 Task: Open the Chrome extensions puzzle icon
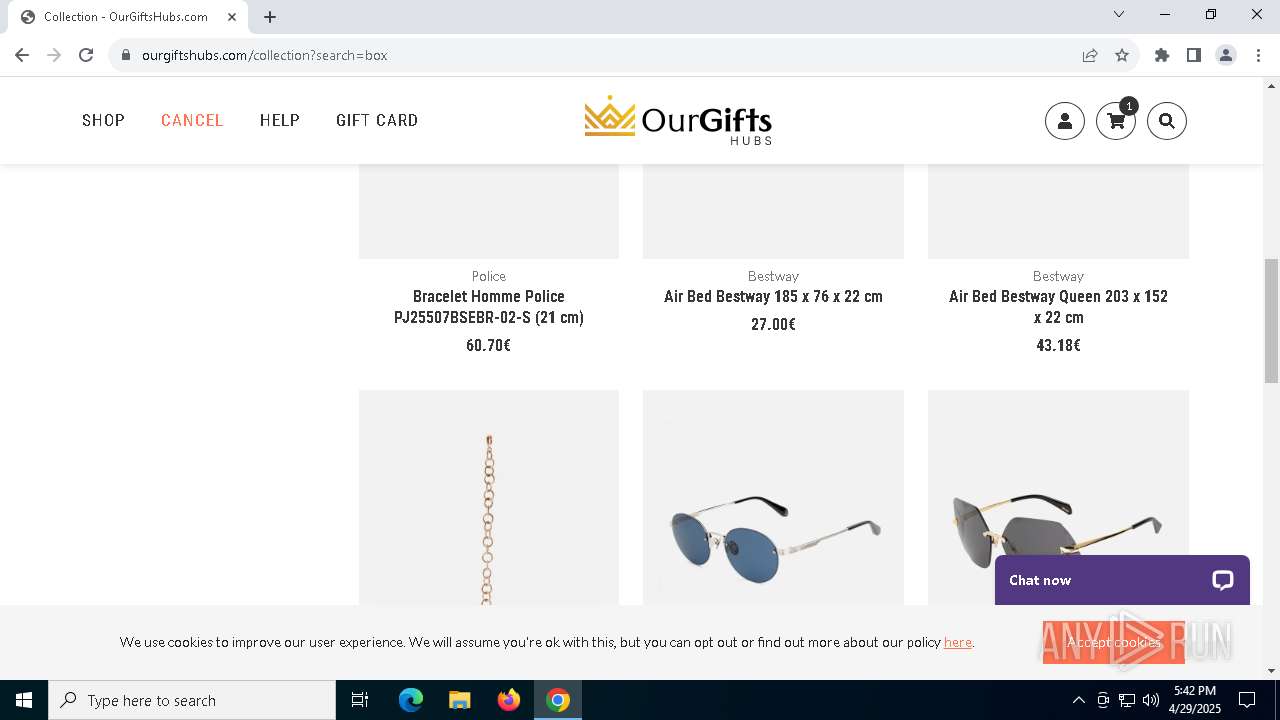(1161, 55)
